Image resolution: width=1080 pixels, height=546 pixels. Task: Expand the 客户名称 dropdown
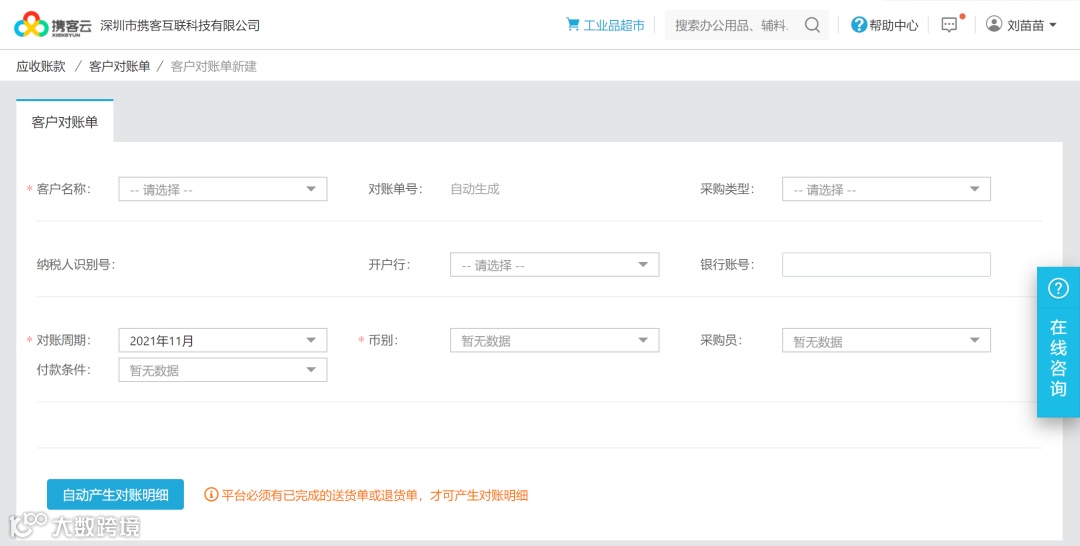(222, 189)
